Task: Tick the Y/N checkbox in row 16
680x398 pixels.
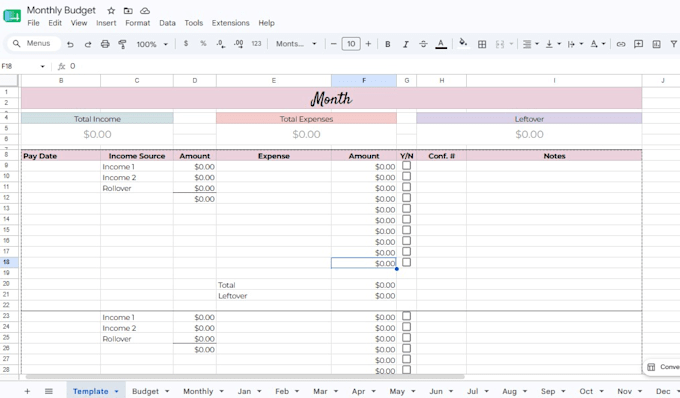Action: (406, 241)
